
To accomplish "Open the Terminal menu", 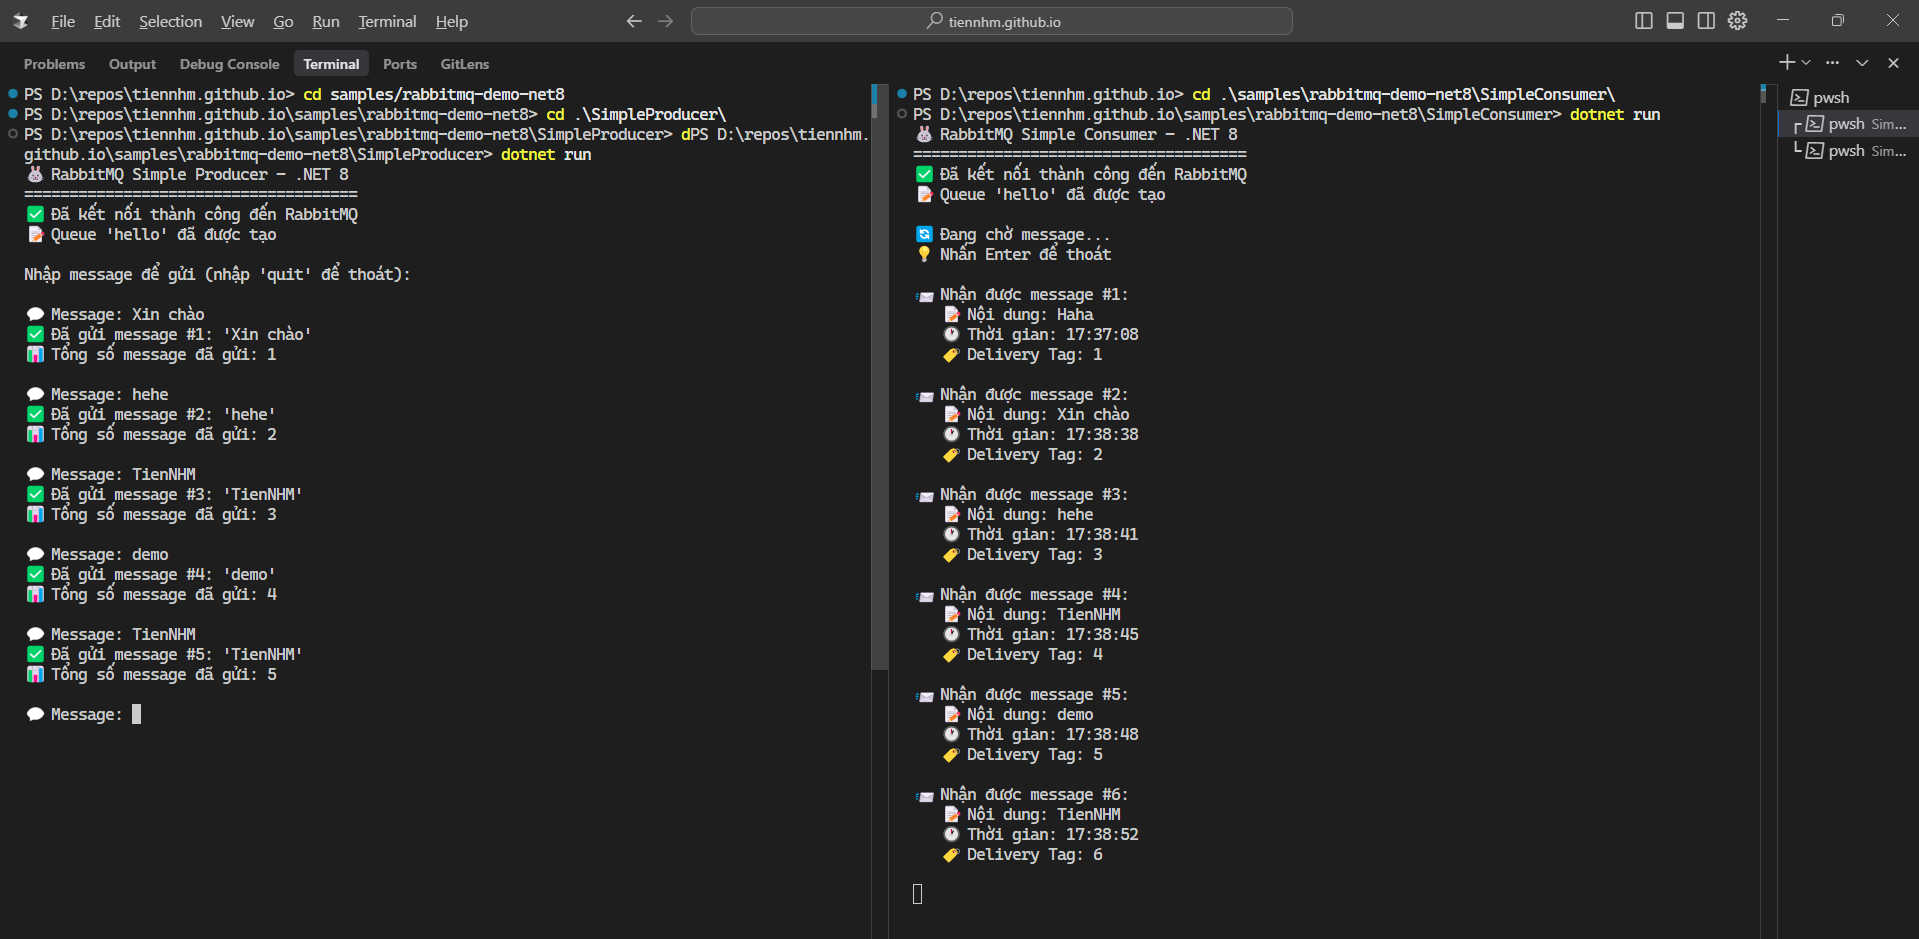I will tap(387, 21).
